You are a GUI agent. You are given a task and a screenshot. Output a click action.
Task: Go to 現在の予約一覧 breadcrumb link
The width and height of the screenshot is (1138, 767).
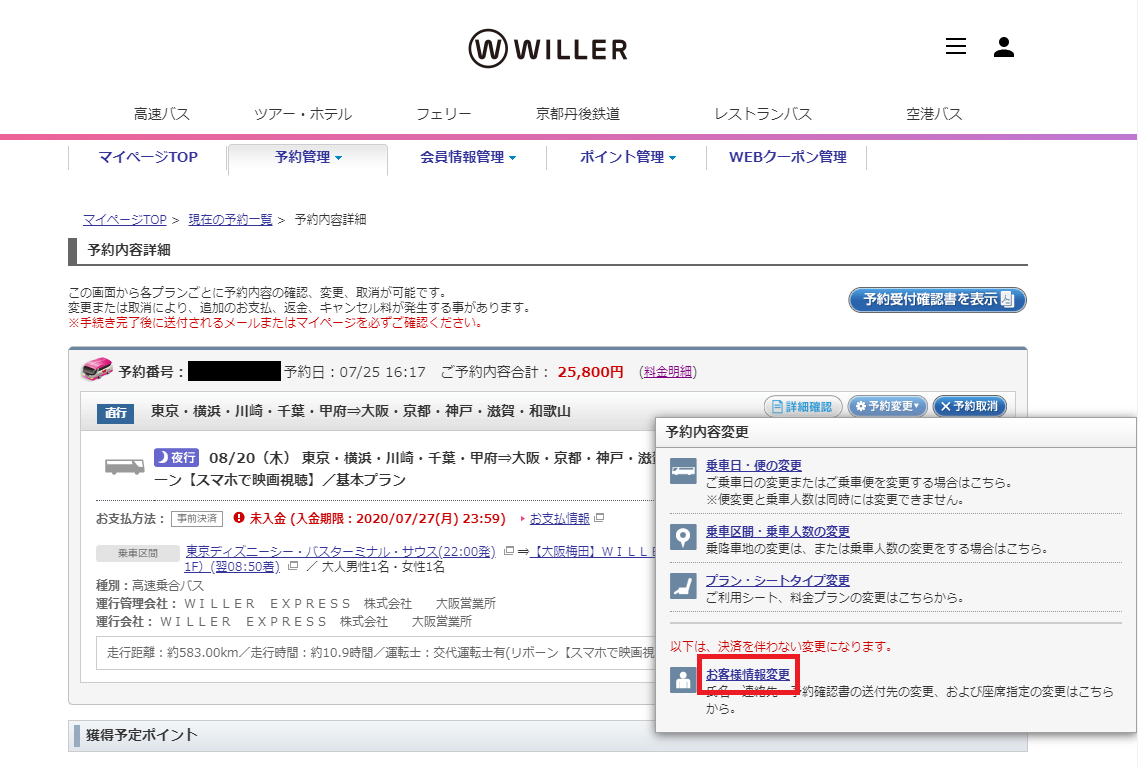(230, 220)
